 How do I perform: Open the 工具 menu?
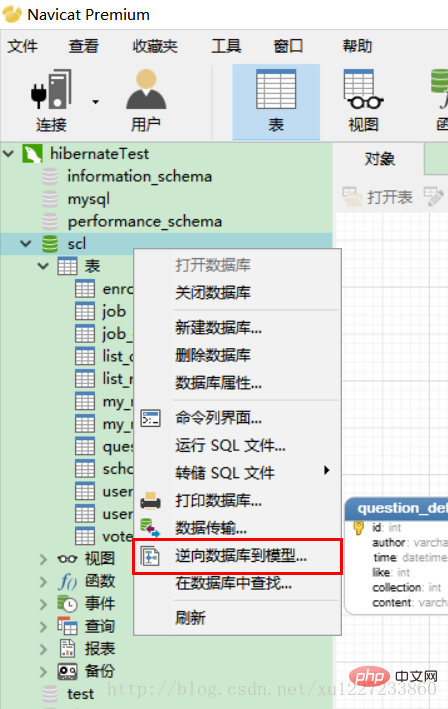[x=226, y=46]
